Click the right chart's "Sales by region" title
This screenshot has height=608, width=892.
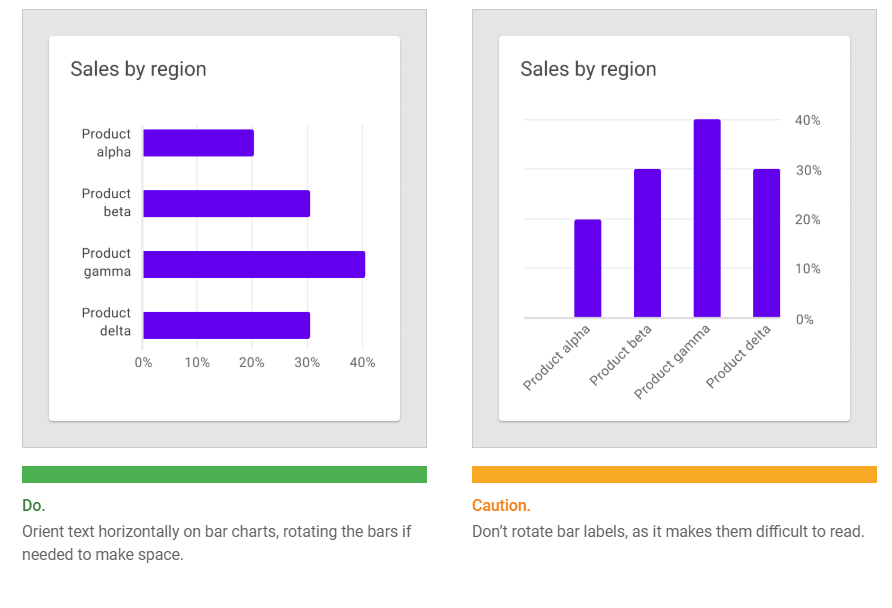(588, 69)
